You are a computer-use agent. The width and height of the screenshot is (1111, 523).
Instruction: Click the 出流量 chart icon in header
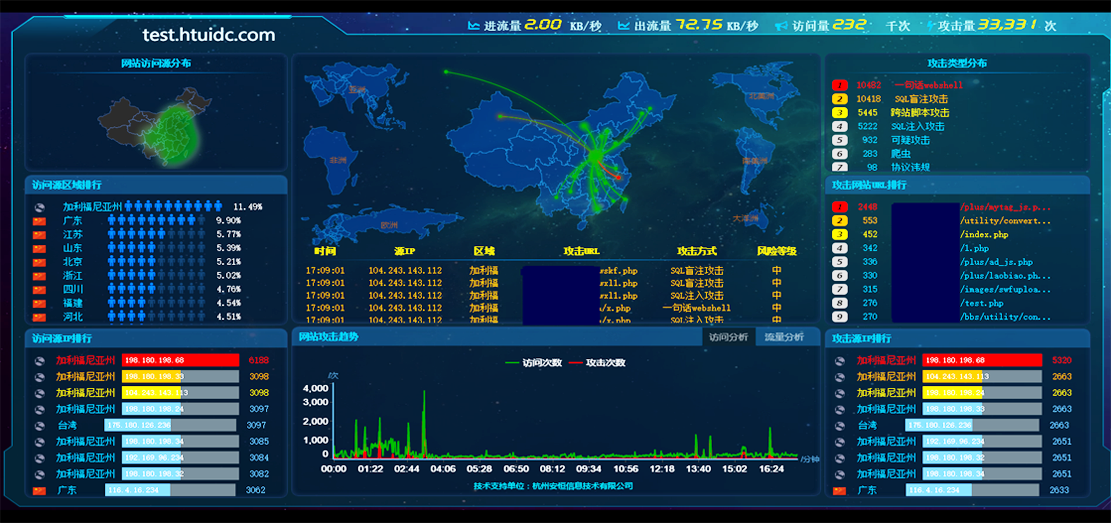click(624, 26)
